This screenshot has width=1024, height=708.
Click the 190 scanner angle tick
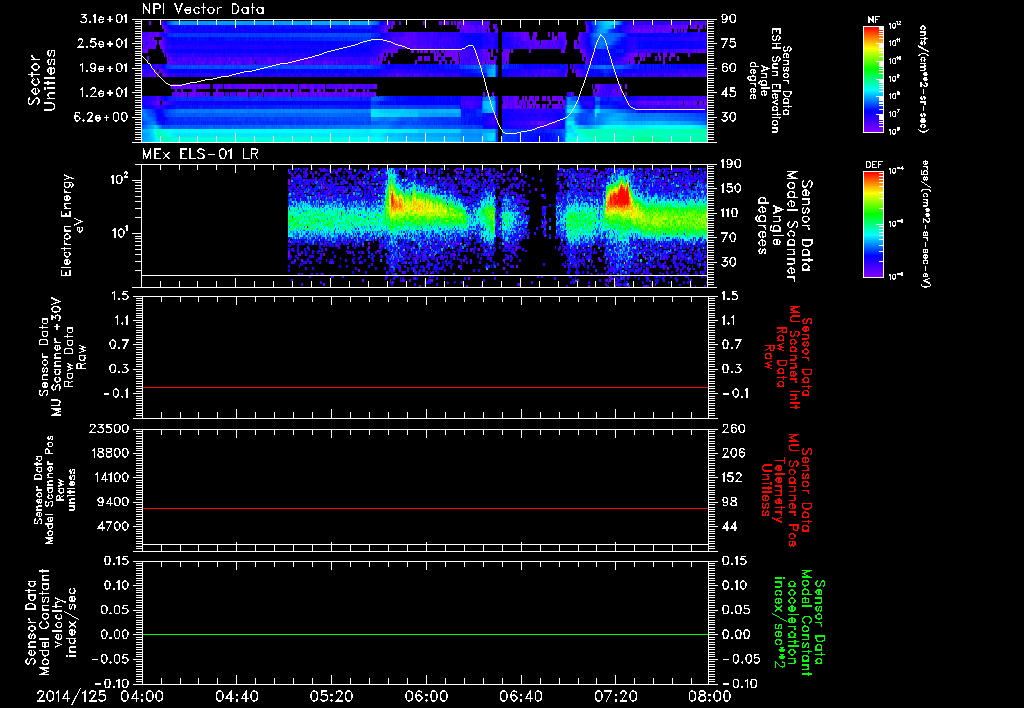coord(732,164)
